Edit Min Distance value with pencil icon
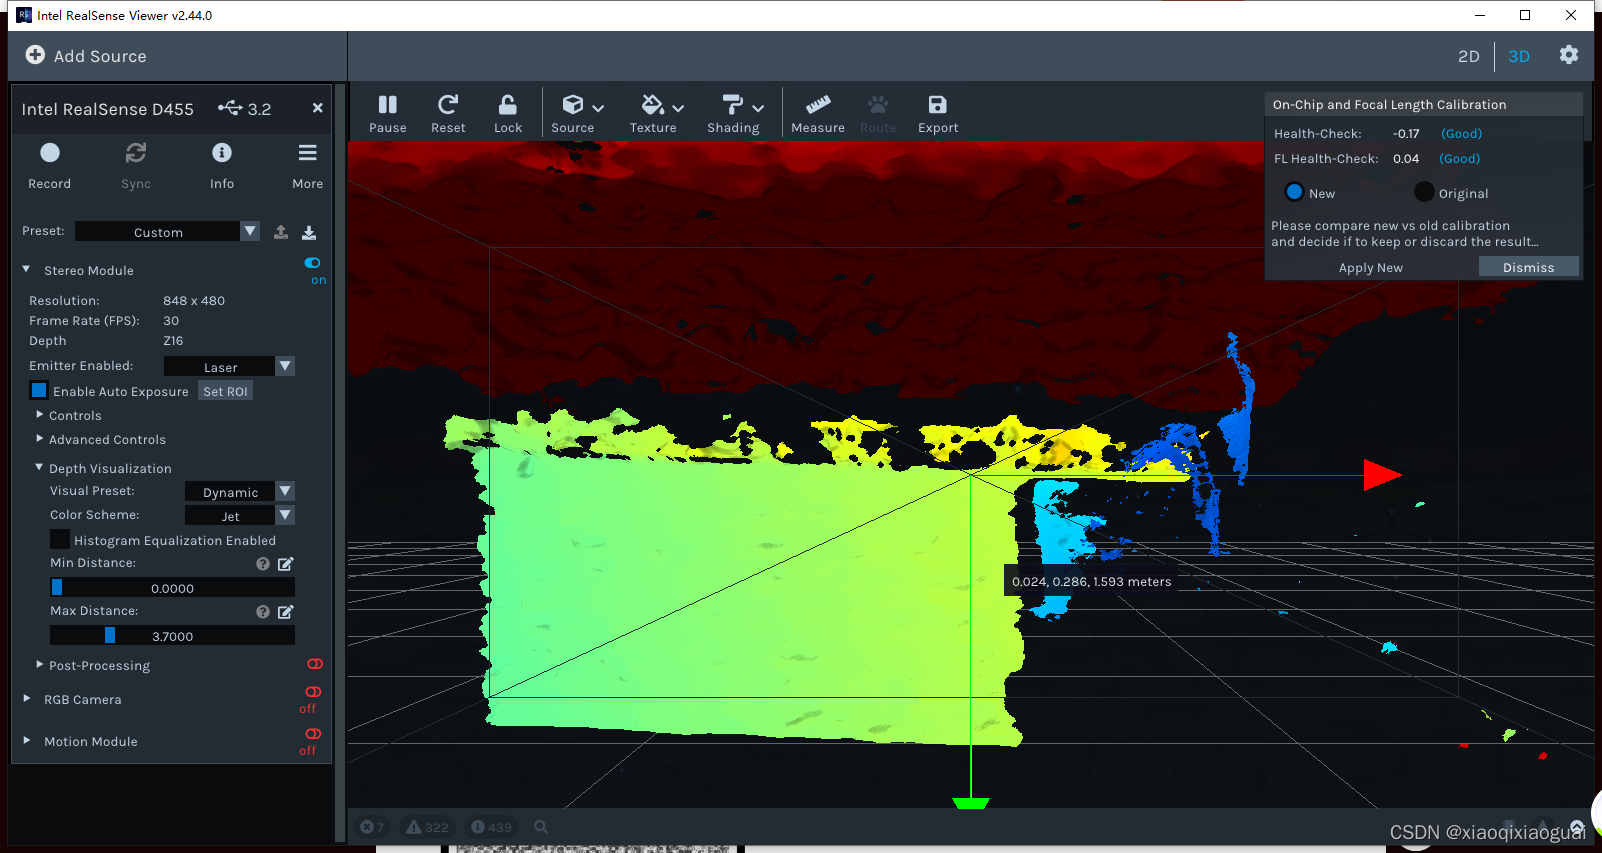Viewport: 1602px width, 853px height. tap(286, 564)
